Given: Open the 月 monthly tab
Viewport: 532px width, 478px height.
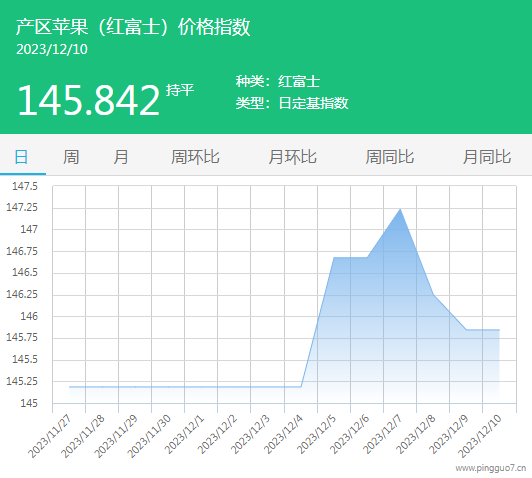Looking at the screenshot, I should point(121,157).
